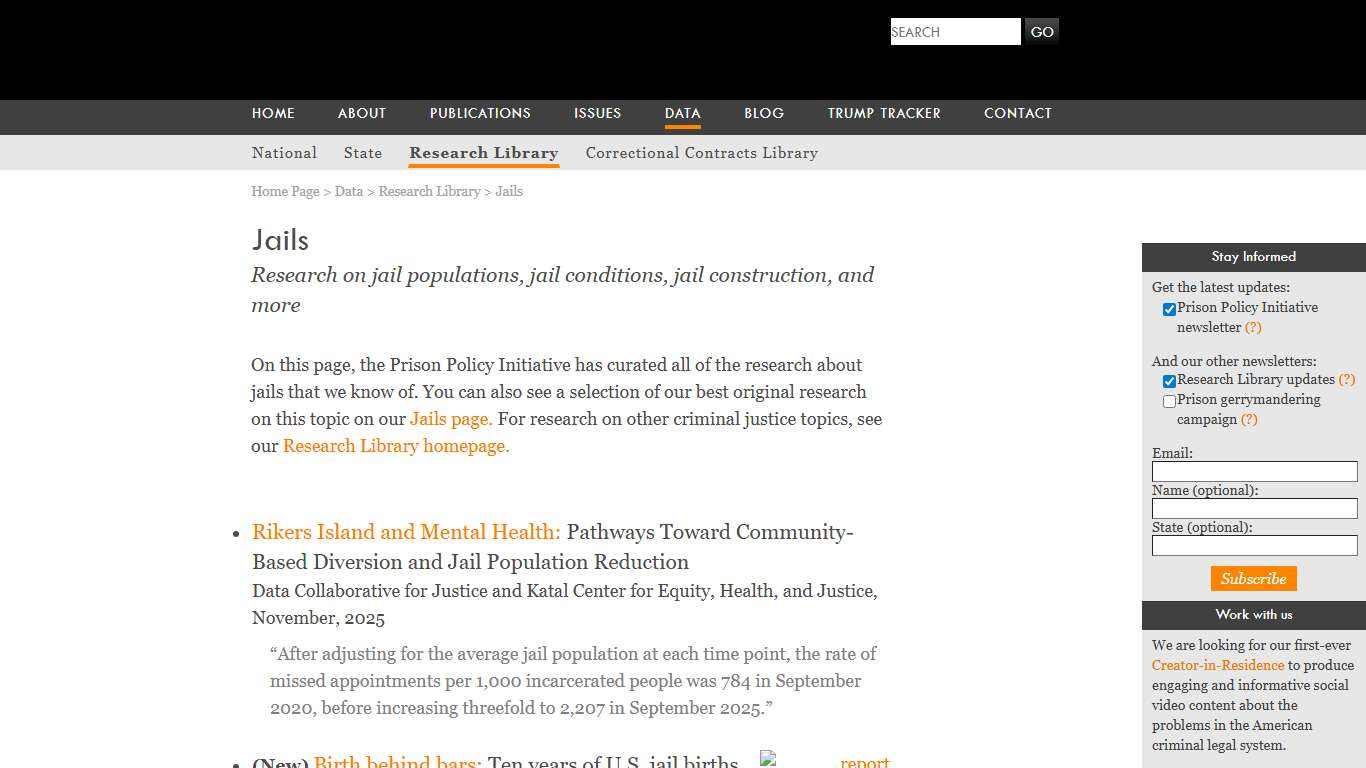Open the Research Library homepage link

coord(395,446)
